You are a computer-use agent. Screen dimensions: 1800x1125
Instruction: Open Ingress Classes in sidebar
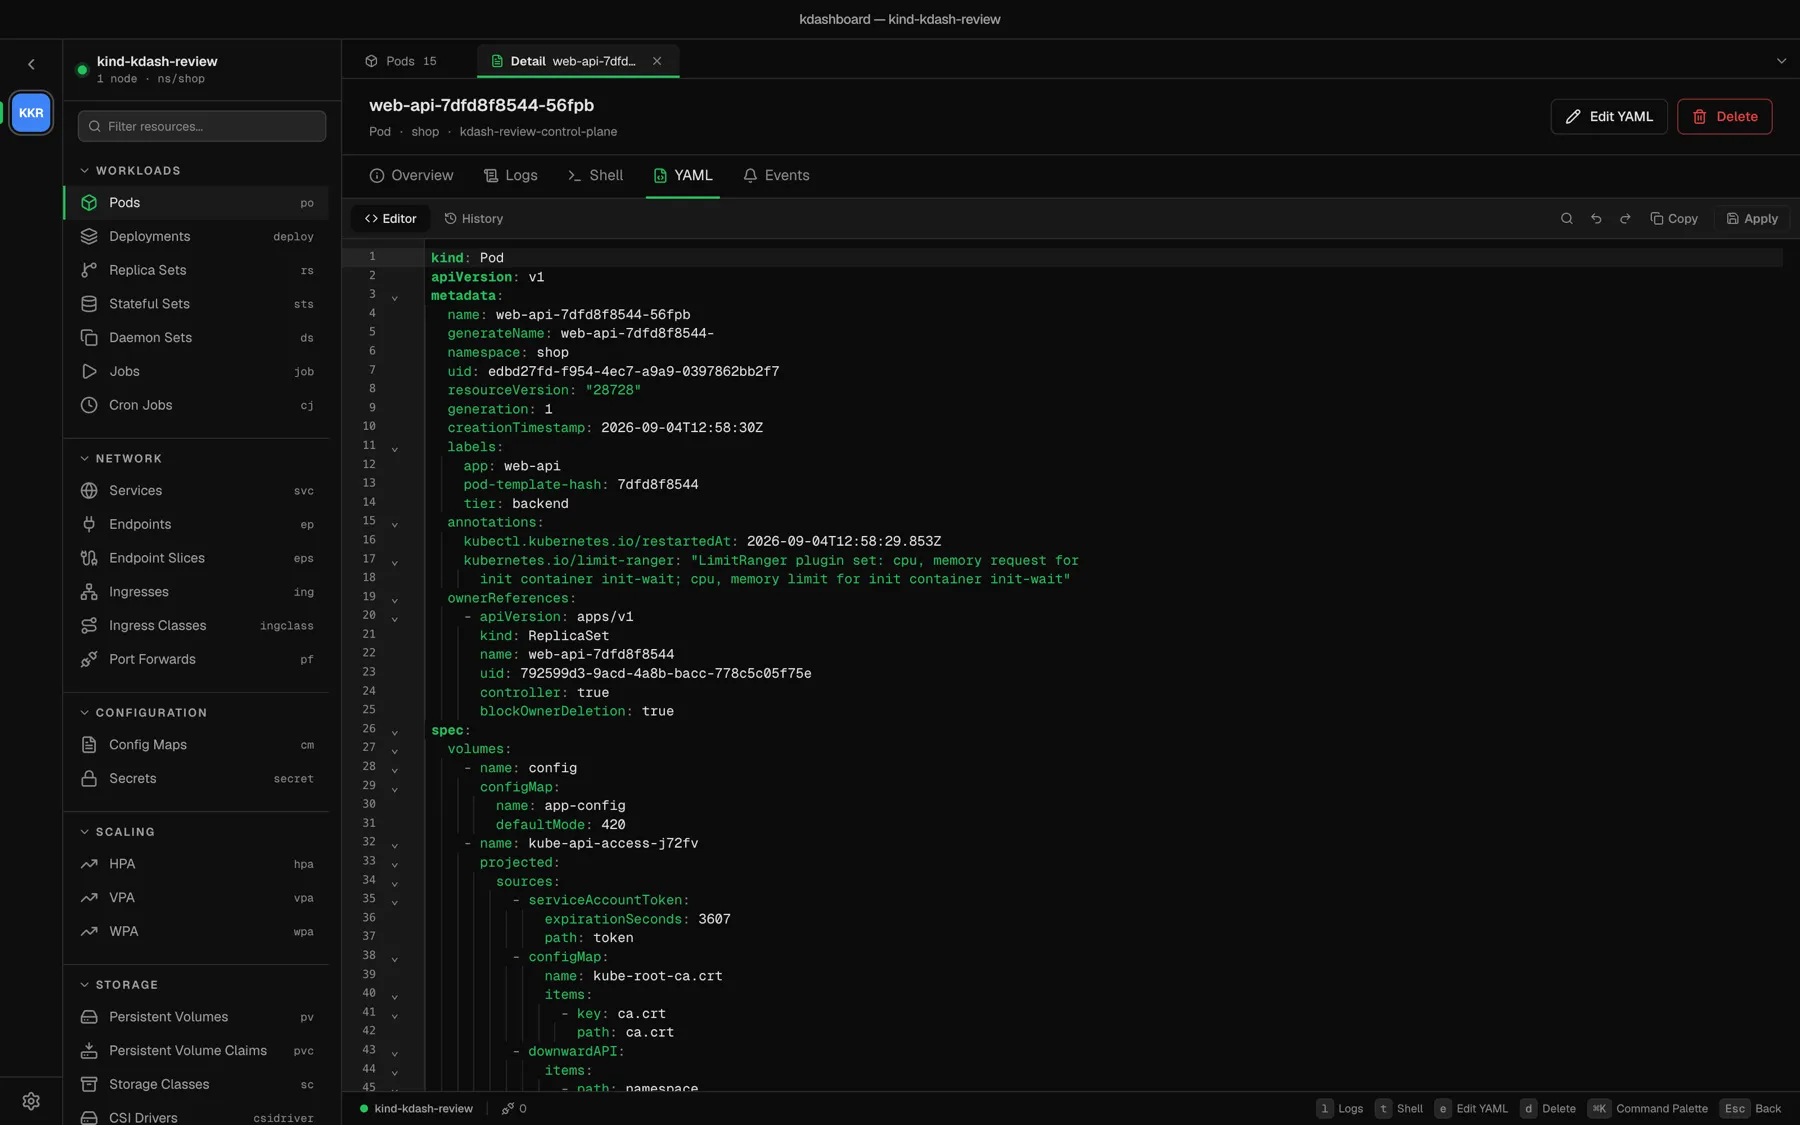196,625
